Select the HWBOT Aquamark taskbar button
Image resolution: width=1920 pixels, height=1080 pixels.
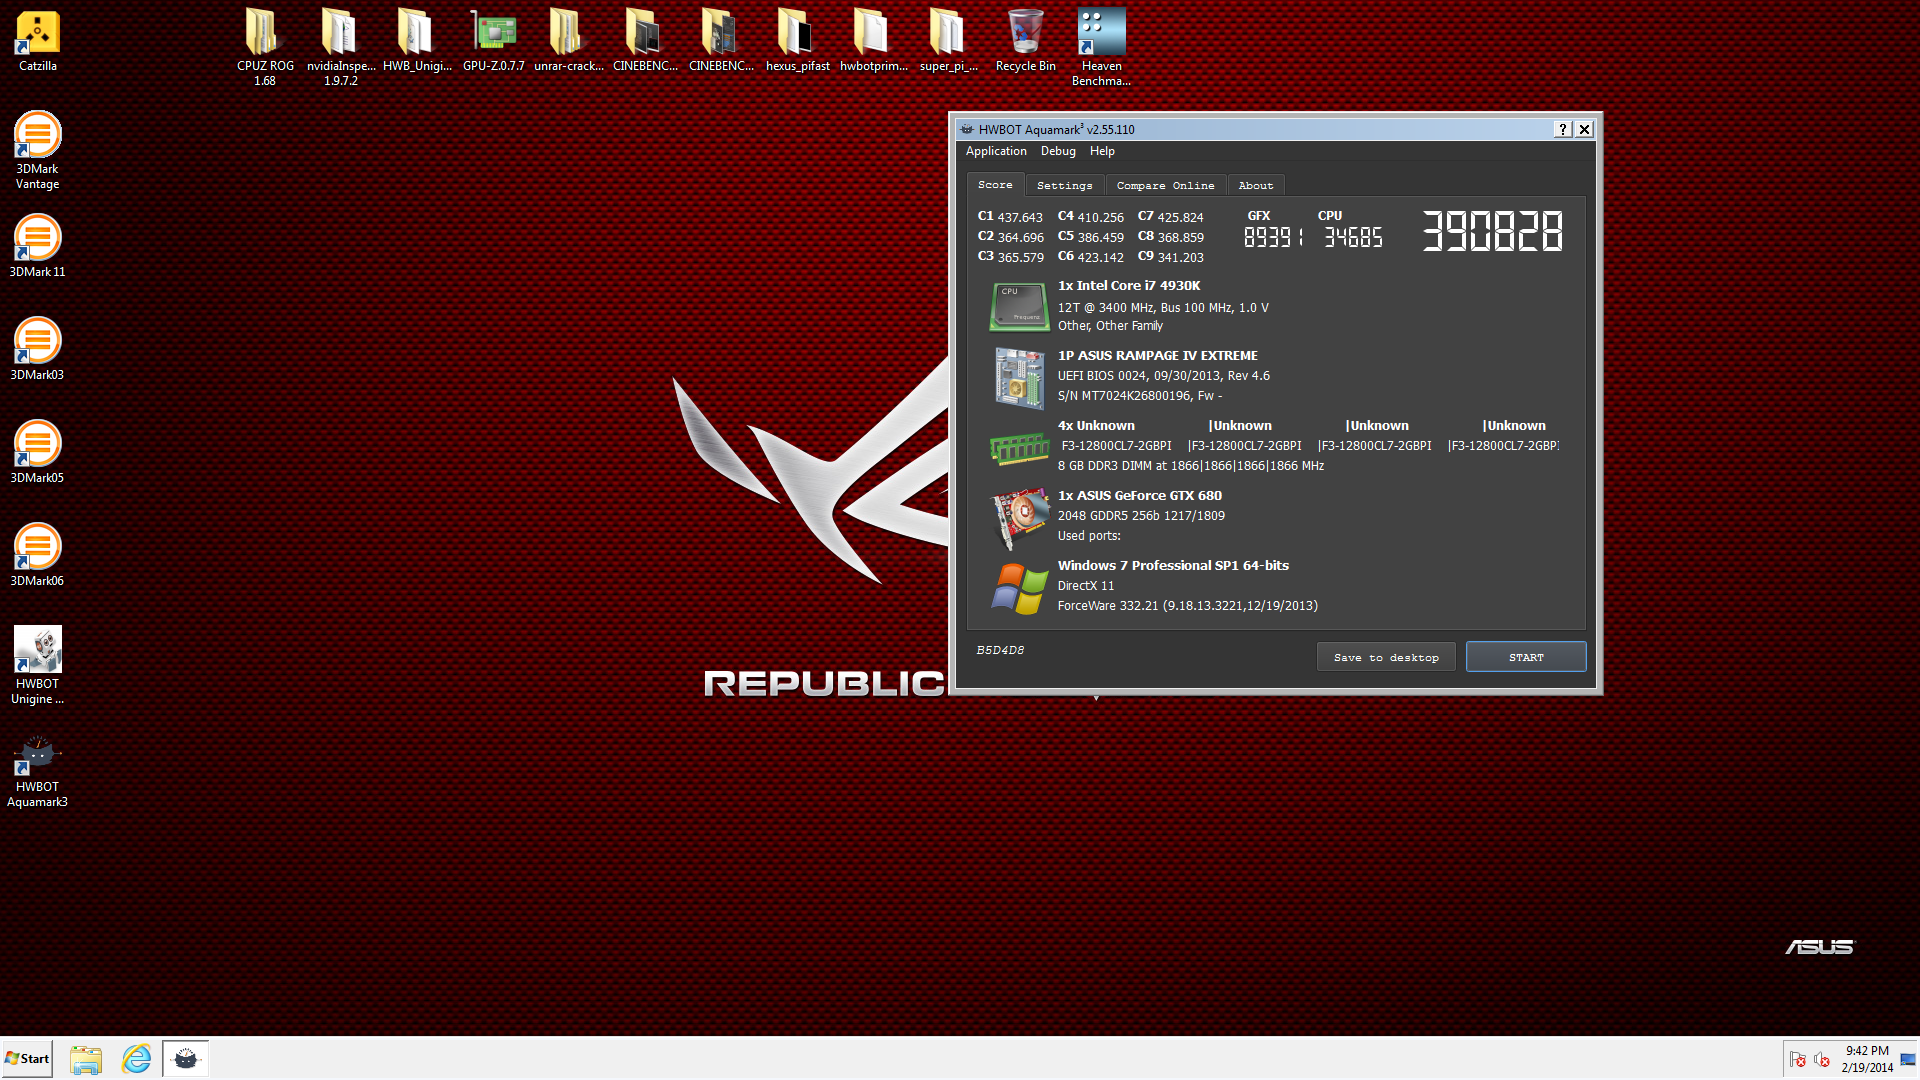pyautogui.click(x=186, y=1059)
